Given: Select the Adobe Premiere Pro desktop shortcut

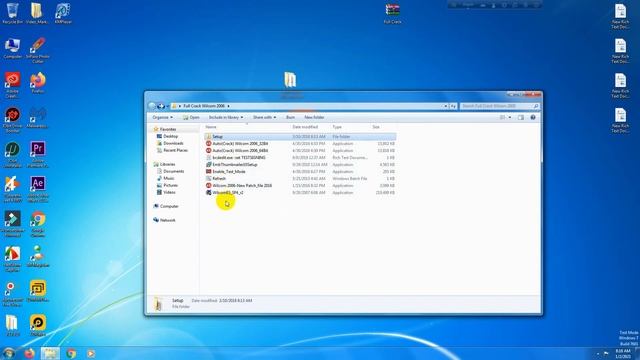Looking at the screenshot, I should tap(38, 154).
